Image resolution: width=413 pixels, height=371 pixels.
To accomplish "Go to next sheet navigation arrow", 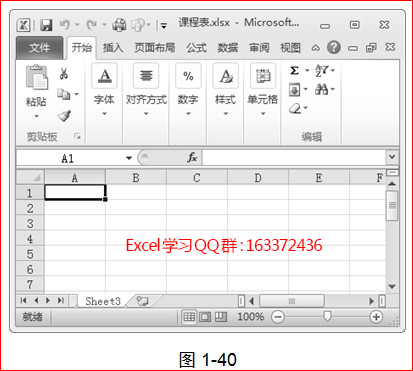I will pyautogui.click(x=48, y=301).
